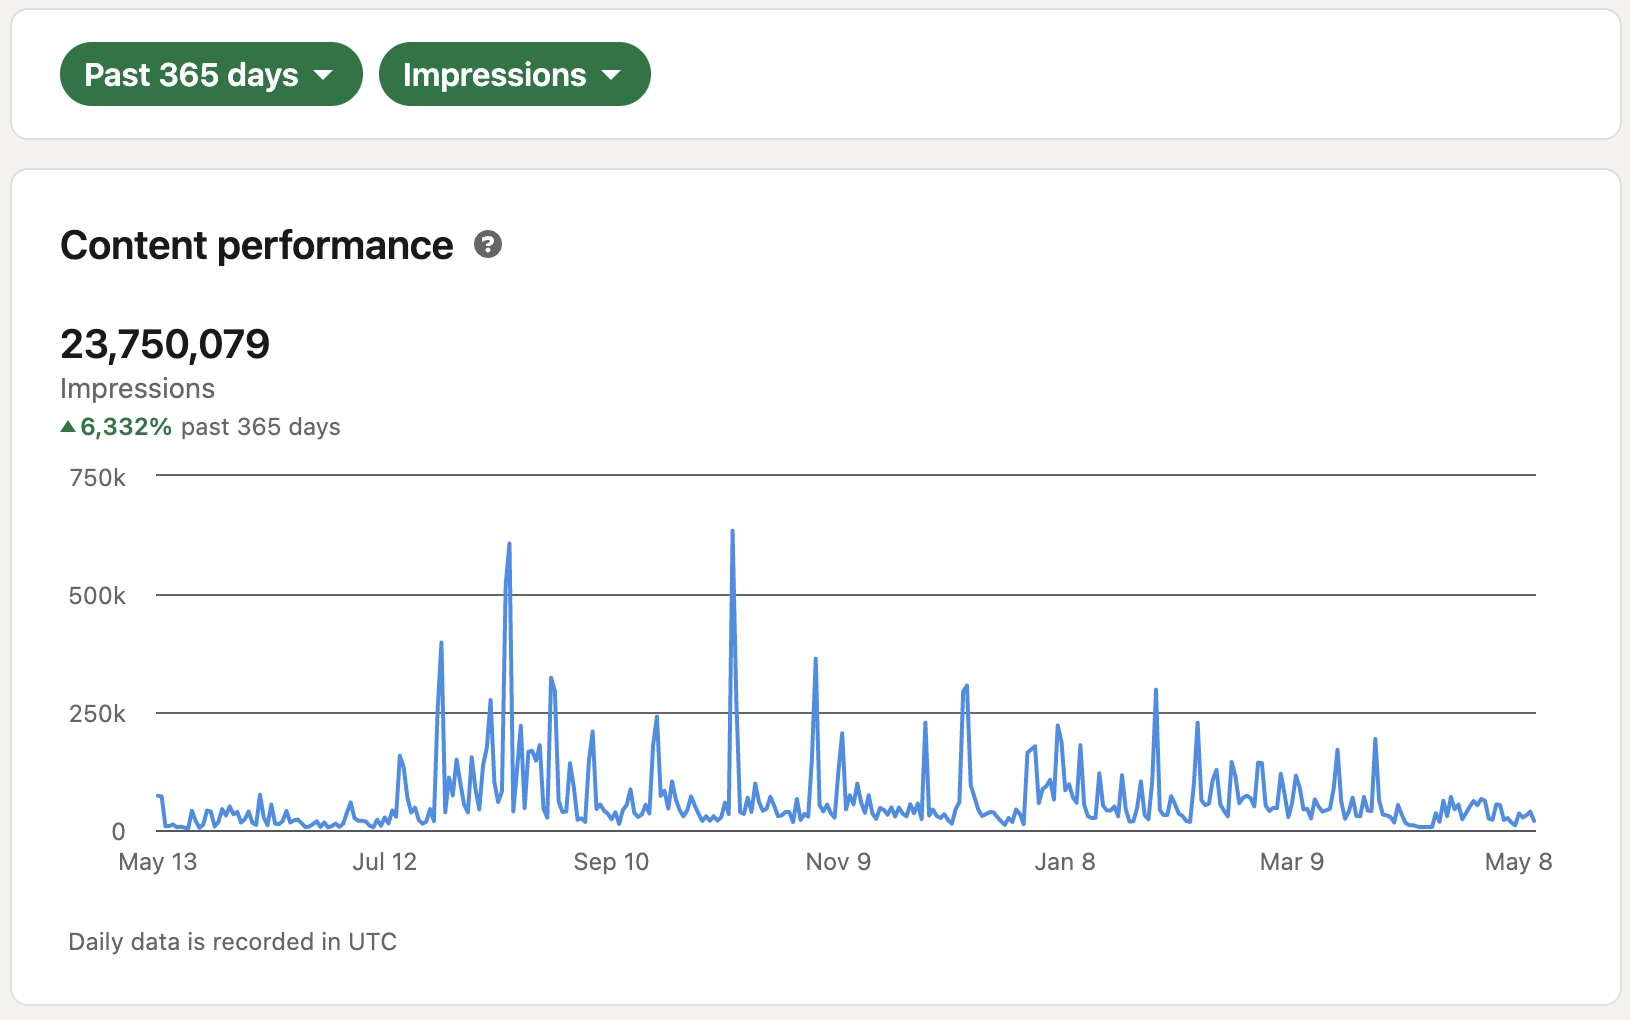Click the 6,332% growth percentage text

pyautogui.click(x=126, y=427)
